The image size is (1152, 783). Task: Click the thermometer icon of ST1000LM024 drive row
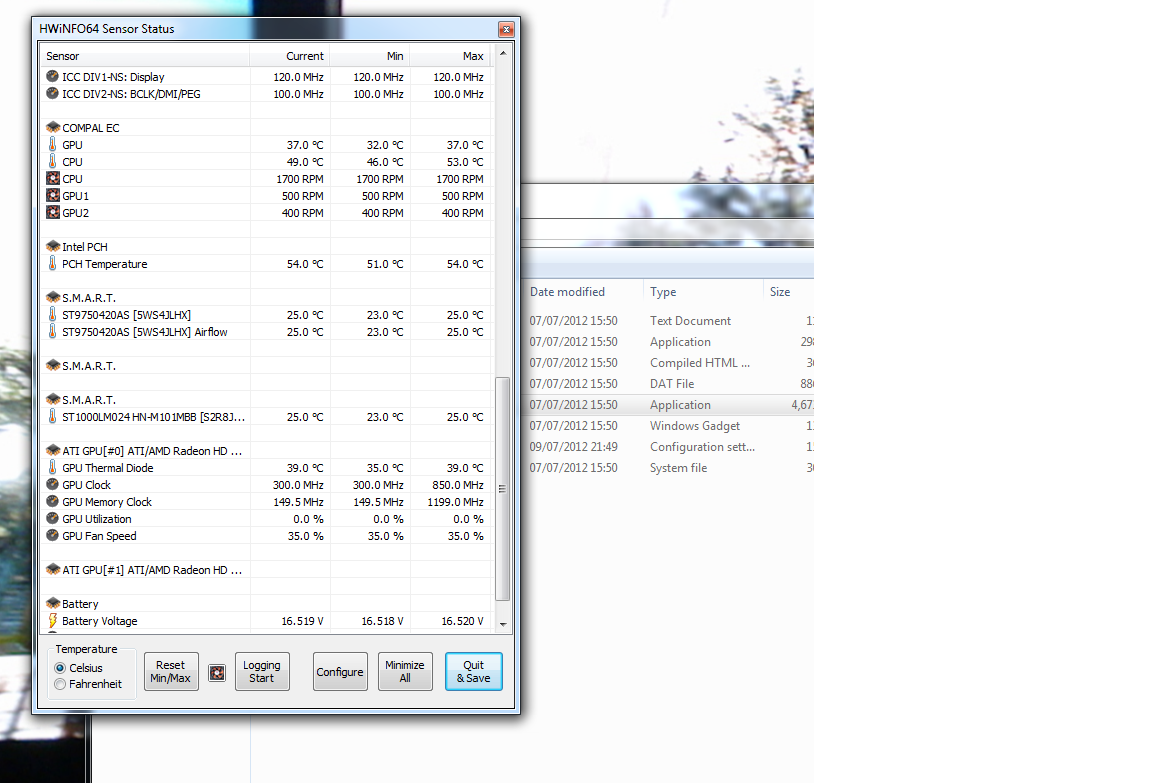52,416
